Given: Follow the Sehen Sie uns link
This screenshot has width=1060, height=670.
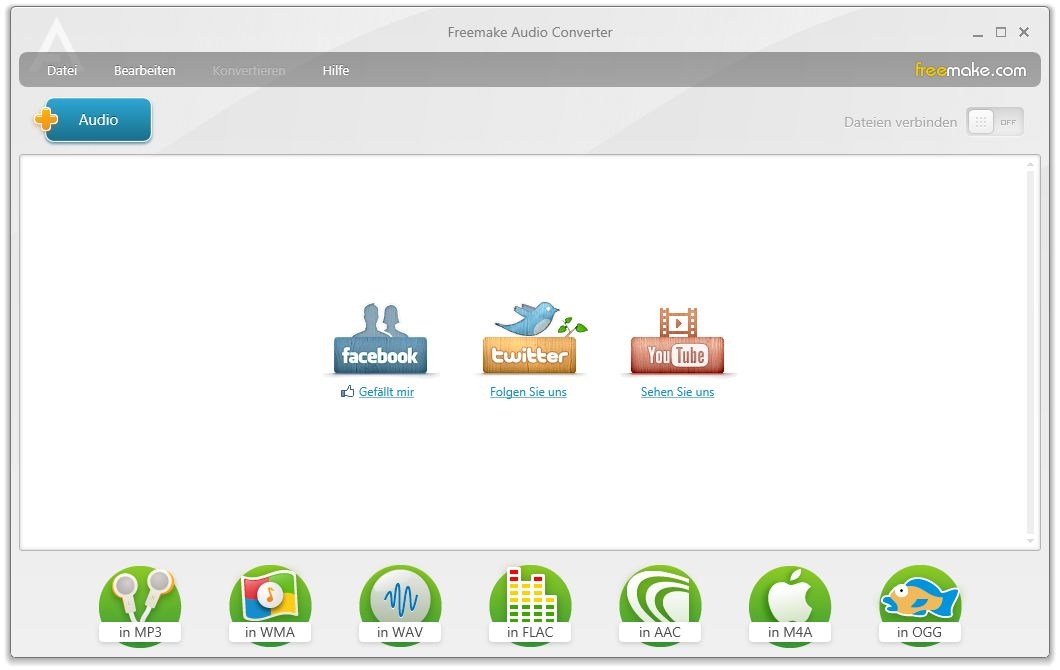Looking at the screenshot, I should coord(677,392).
